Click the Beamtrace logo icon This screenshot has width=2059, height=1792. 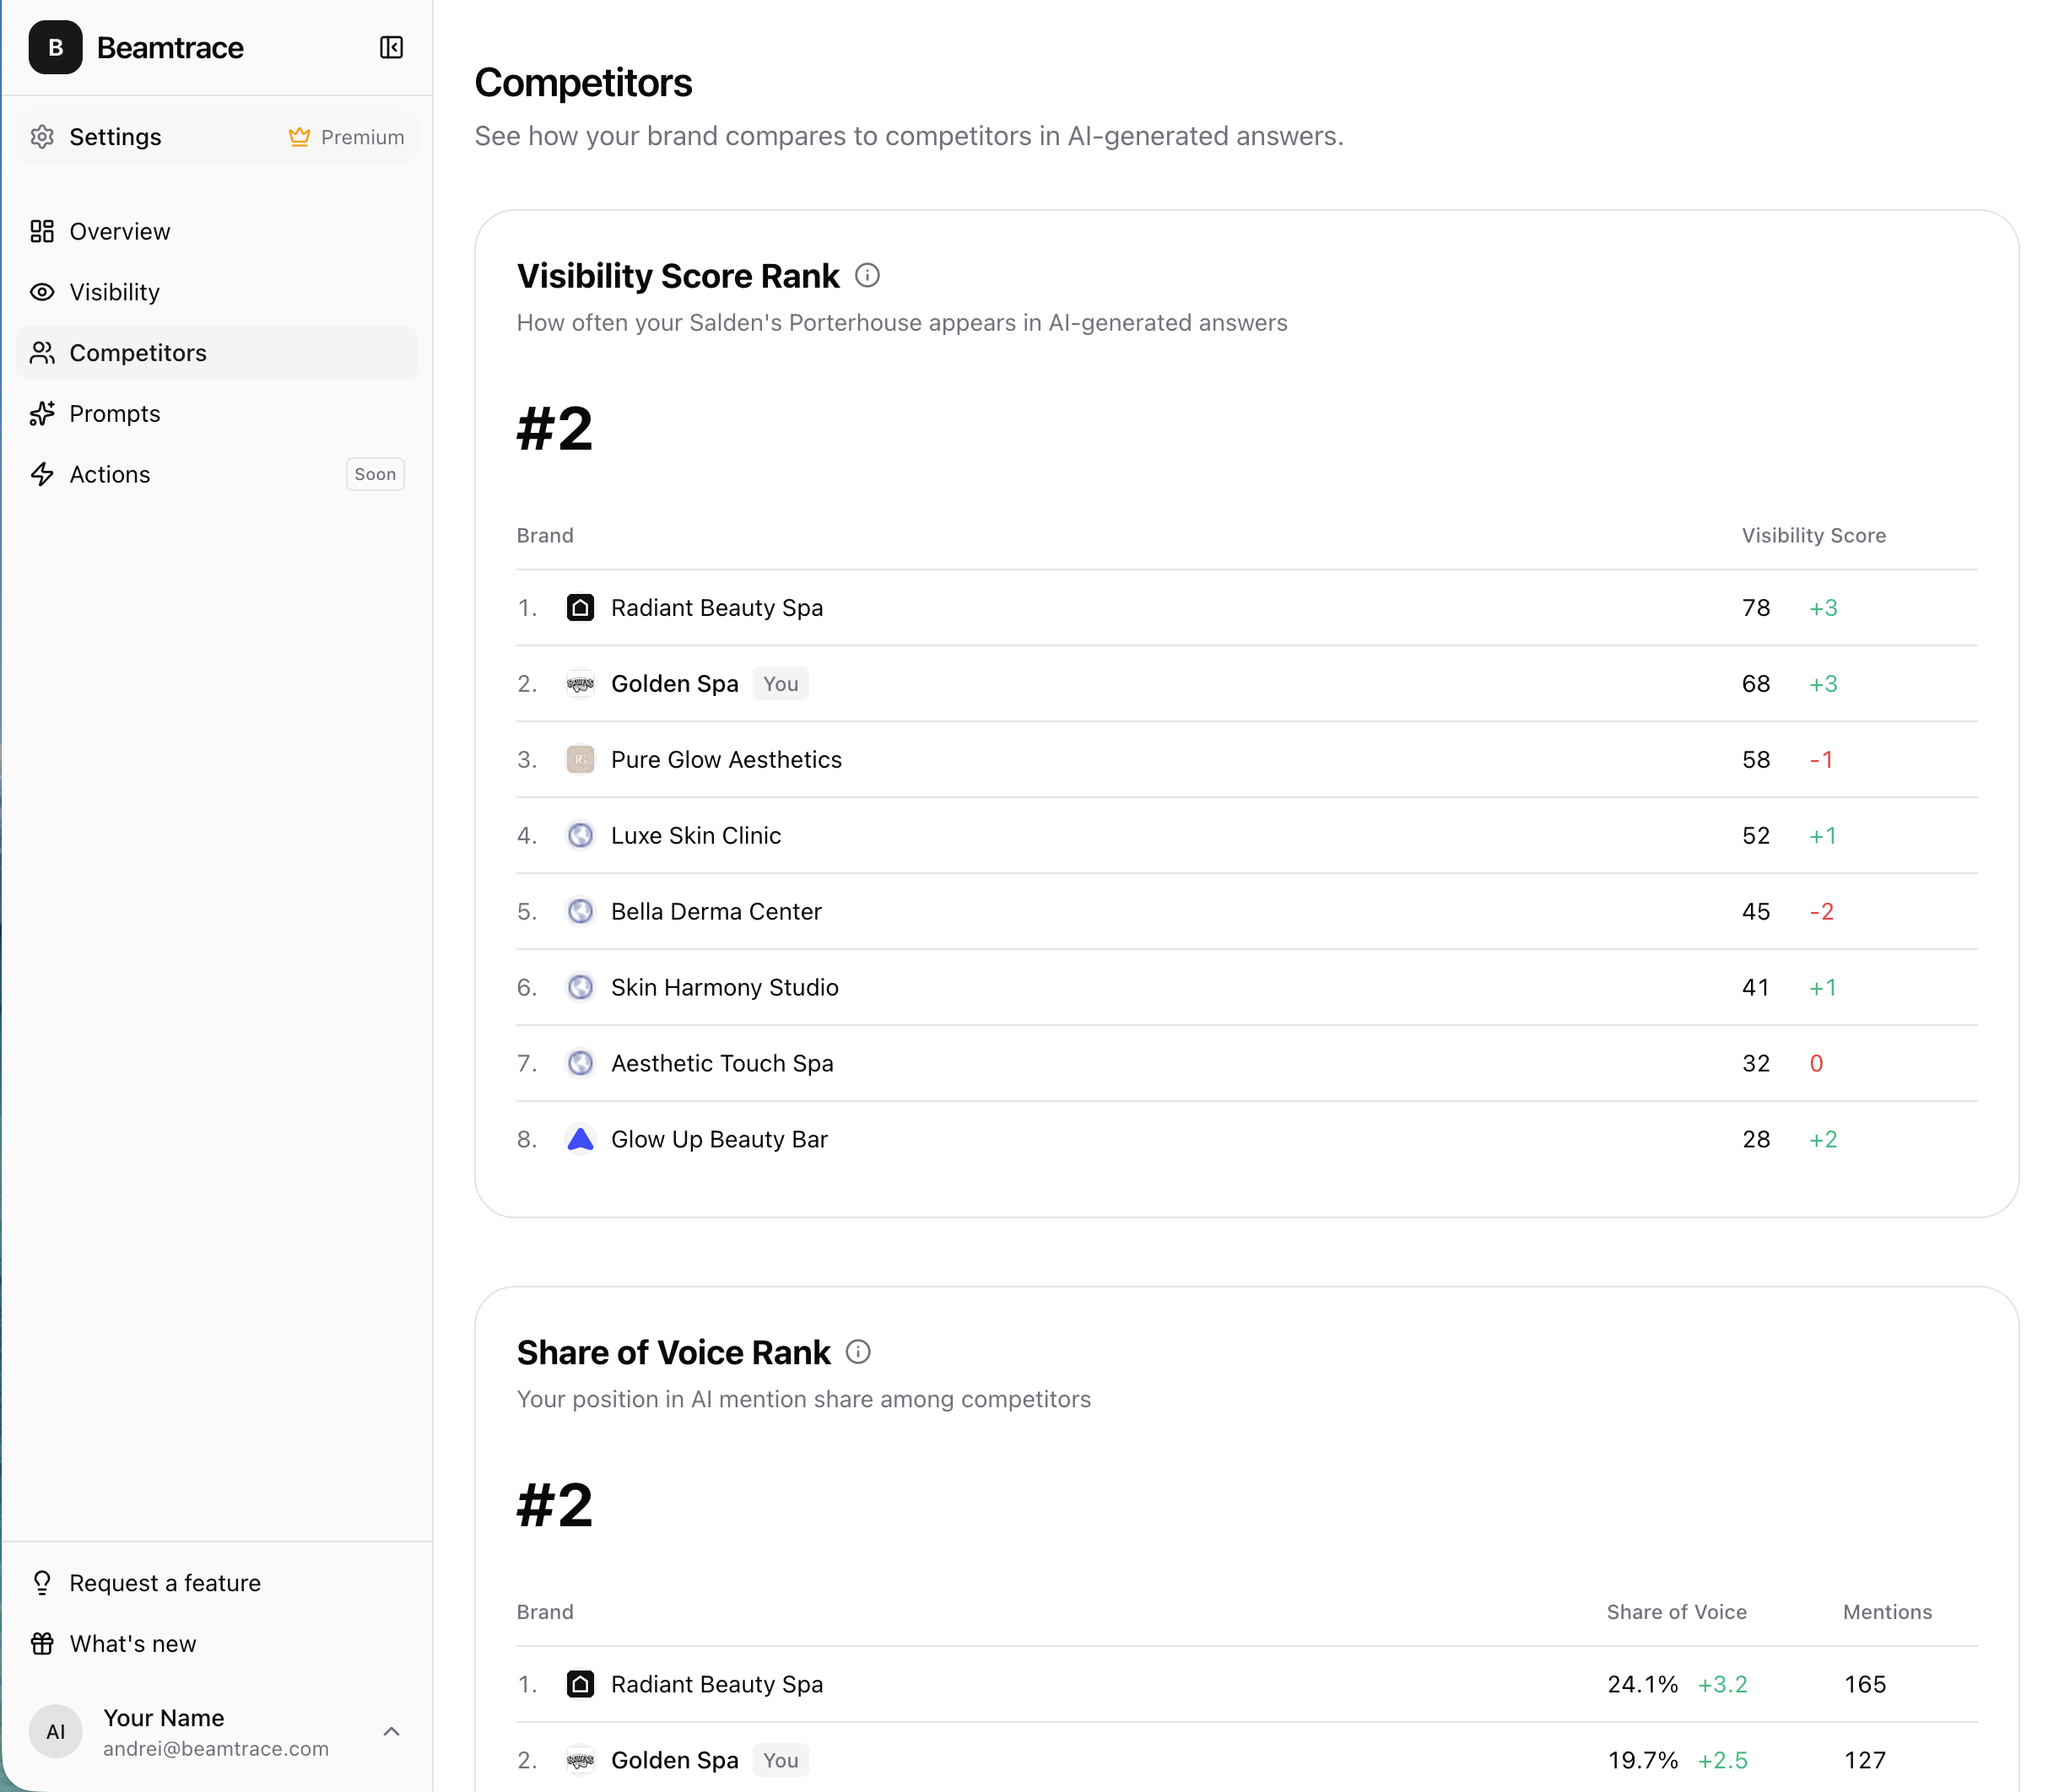tap(55, 47)
